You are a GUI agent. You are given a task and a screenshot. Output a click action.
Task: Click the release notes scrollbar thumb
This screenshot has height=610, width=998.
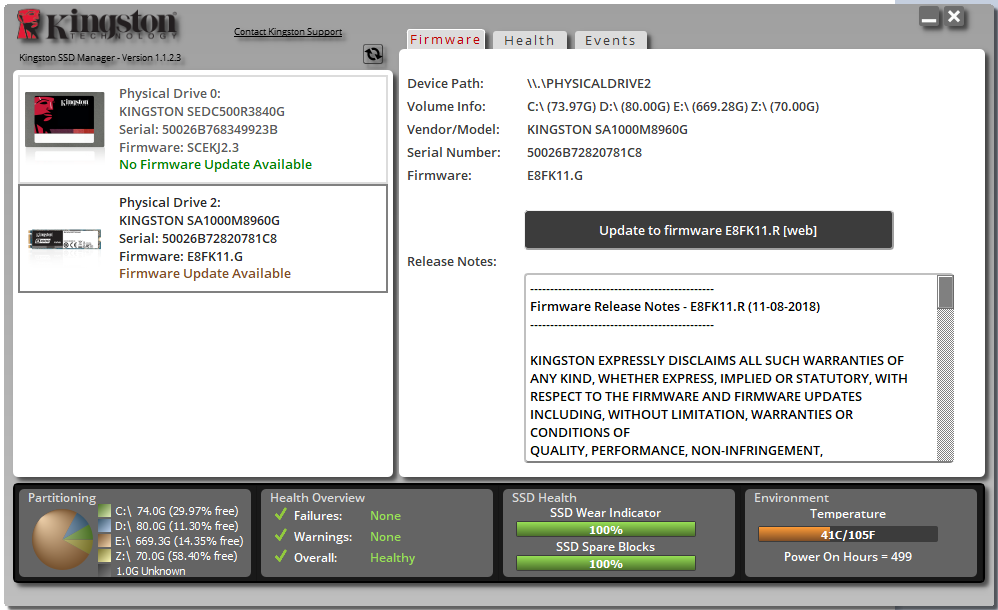click(945, 292)
